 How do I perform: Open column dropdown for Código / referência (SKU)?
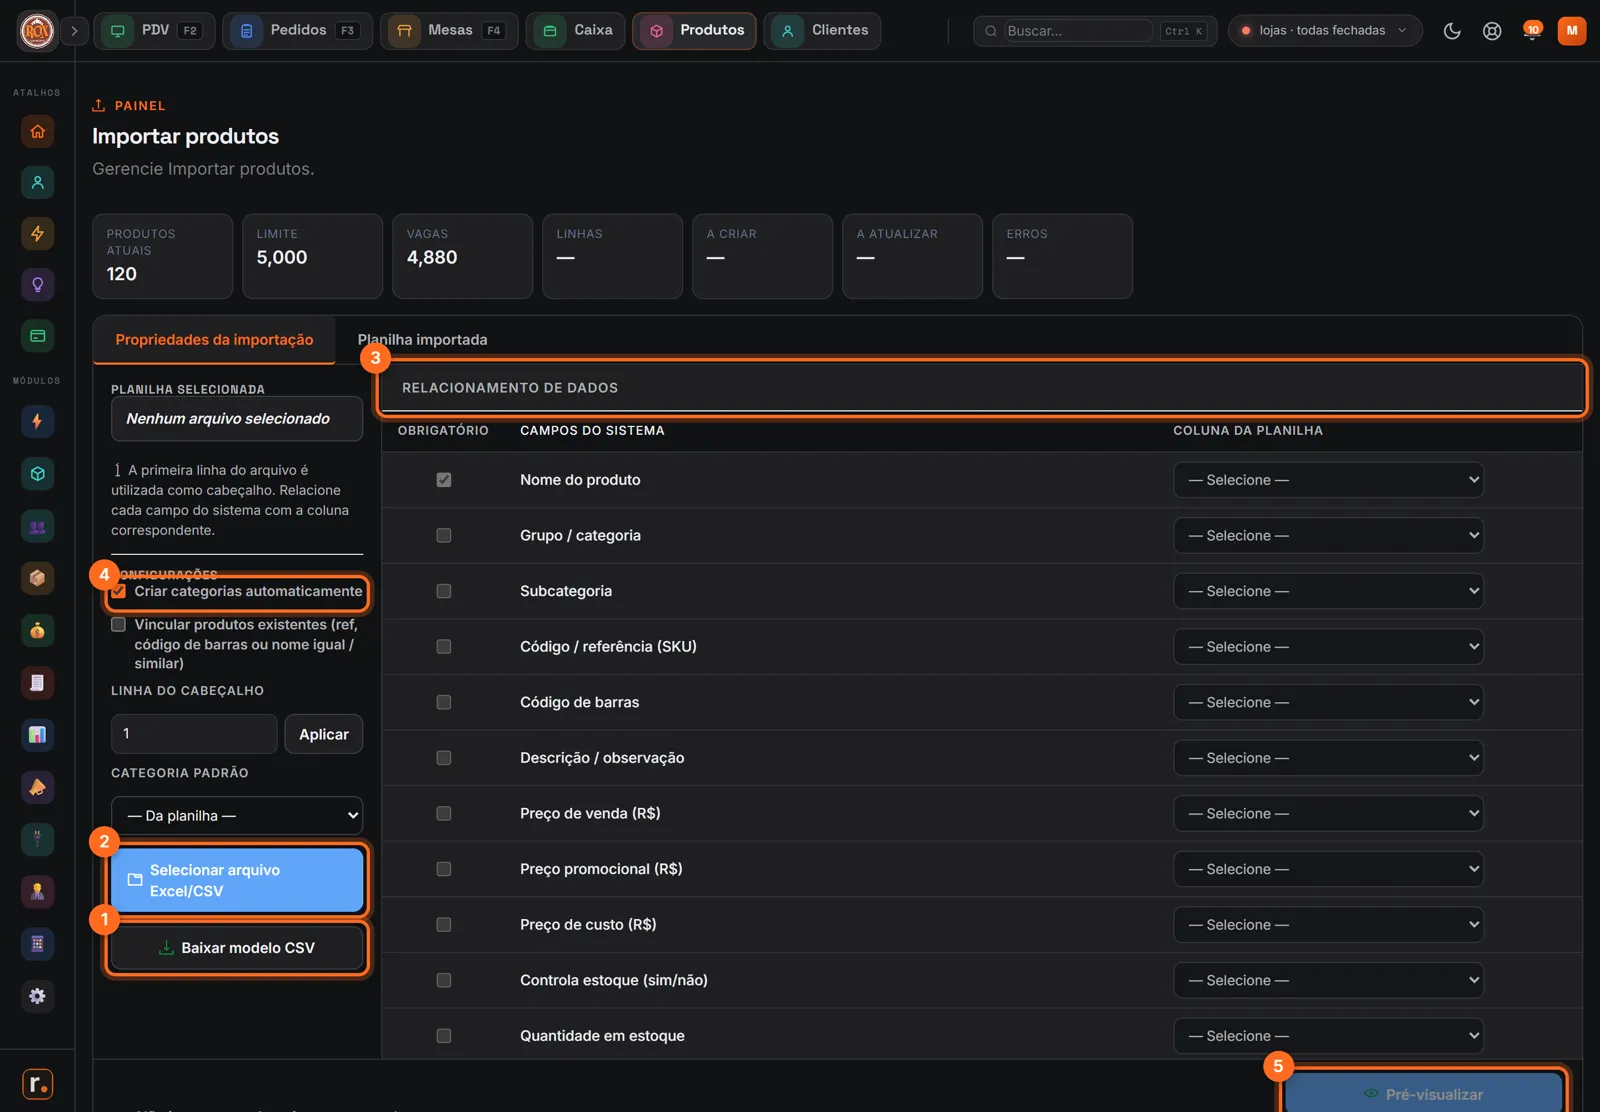[1328, 647]
